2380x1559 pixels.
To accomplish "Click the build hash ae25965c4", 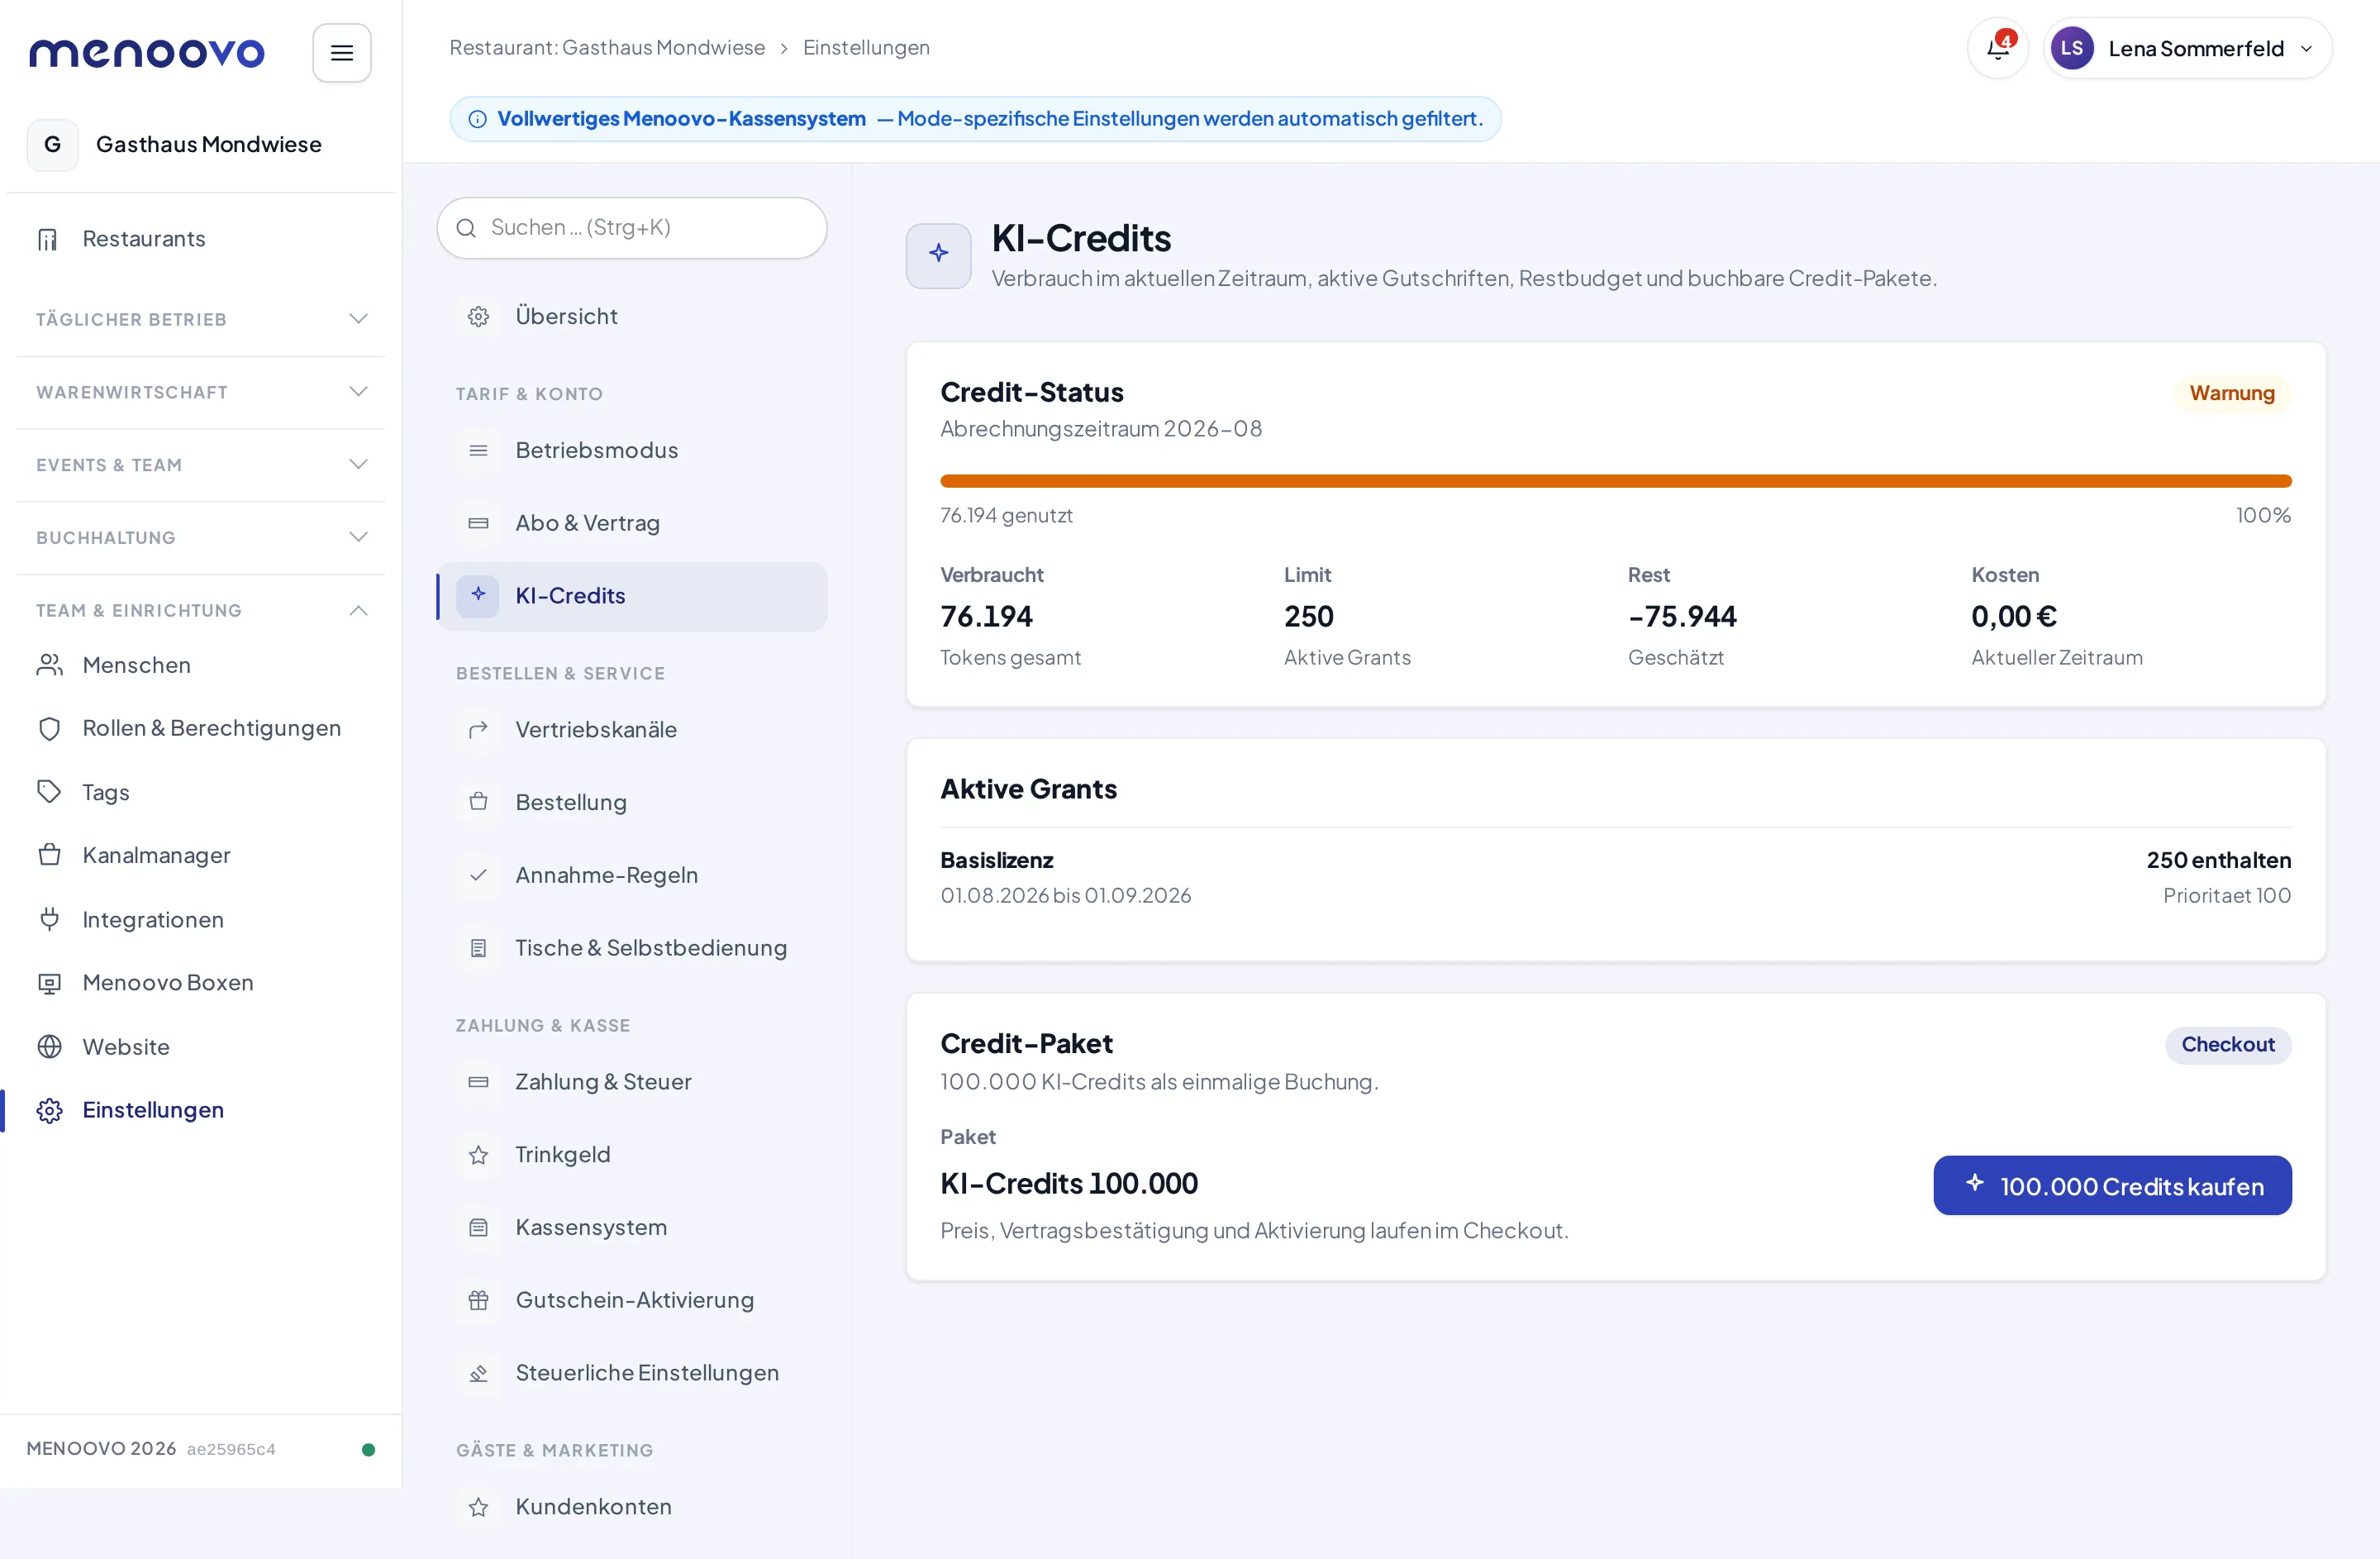I will click(230, 1449).
